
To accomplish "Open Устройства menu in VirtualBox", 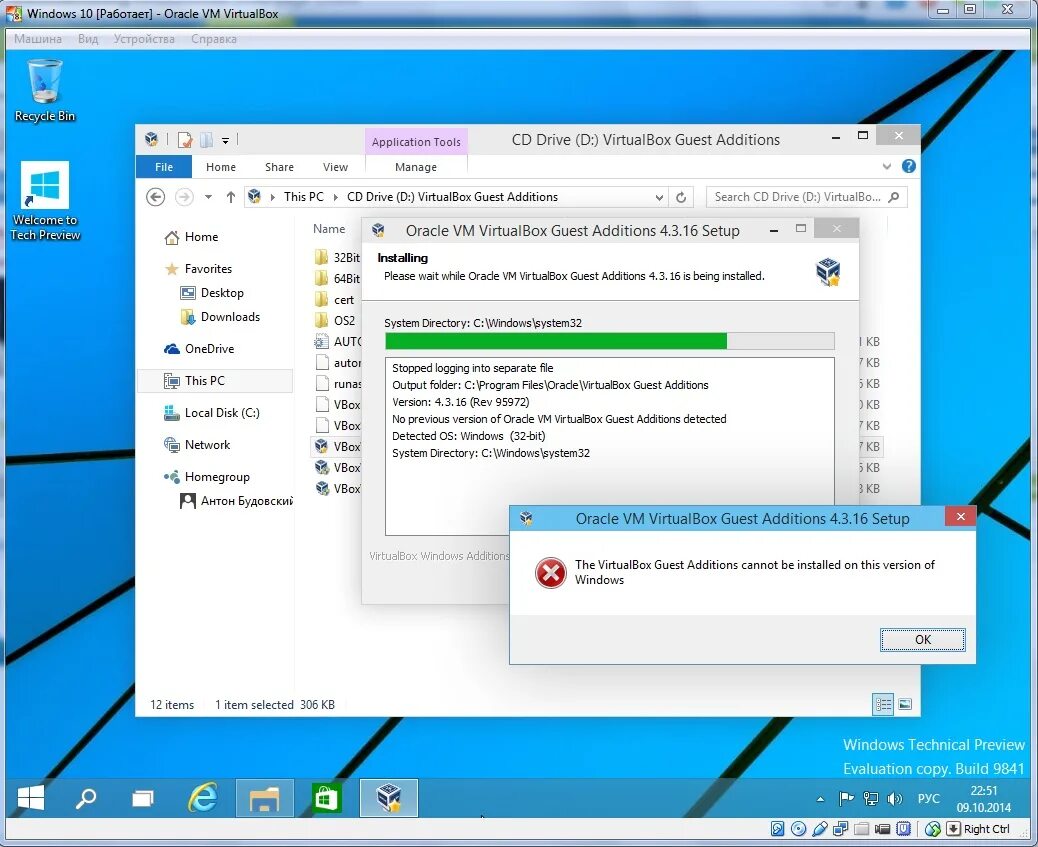I will tap(144, 38).
